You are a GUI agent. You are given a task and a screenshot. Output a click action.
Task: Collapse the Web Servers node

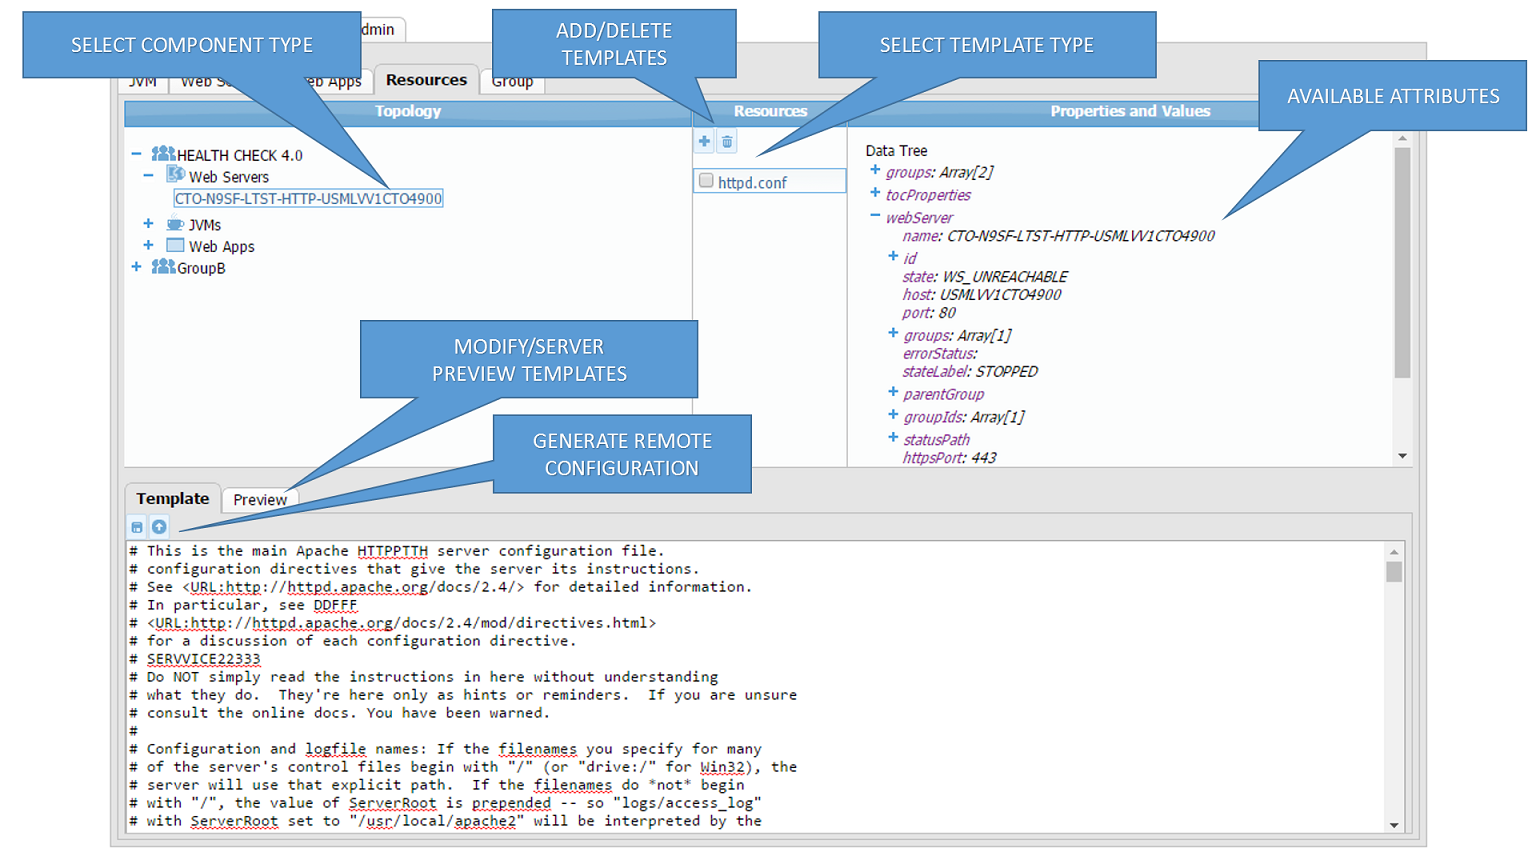tap(148, 175)
